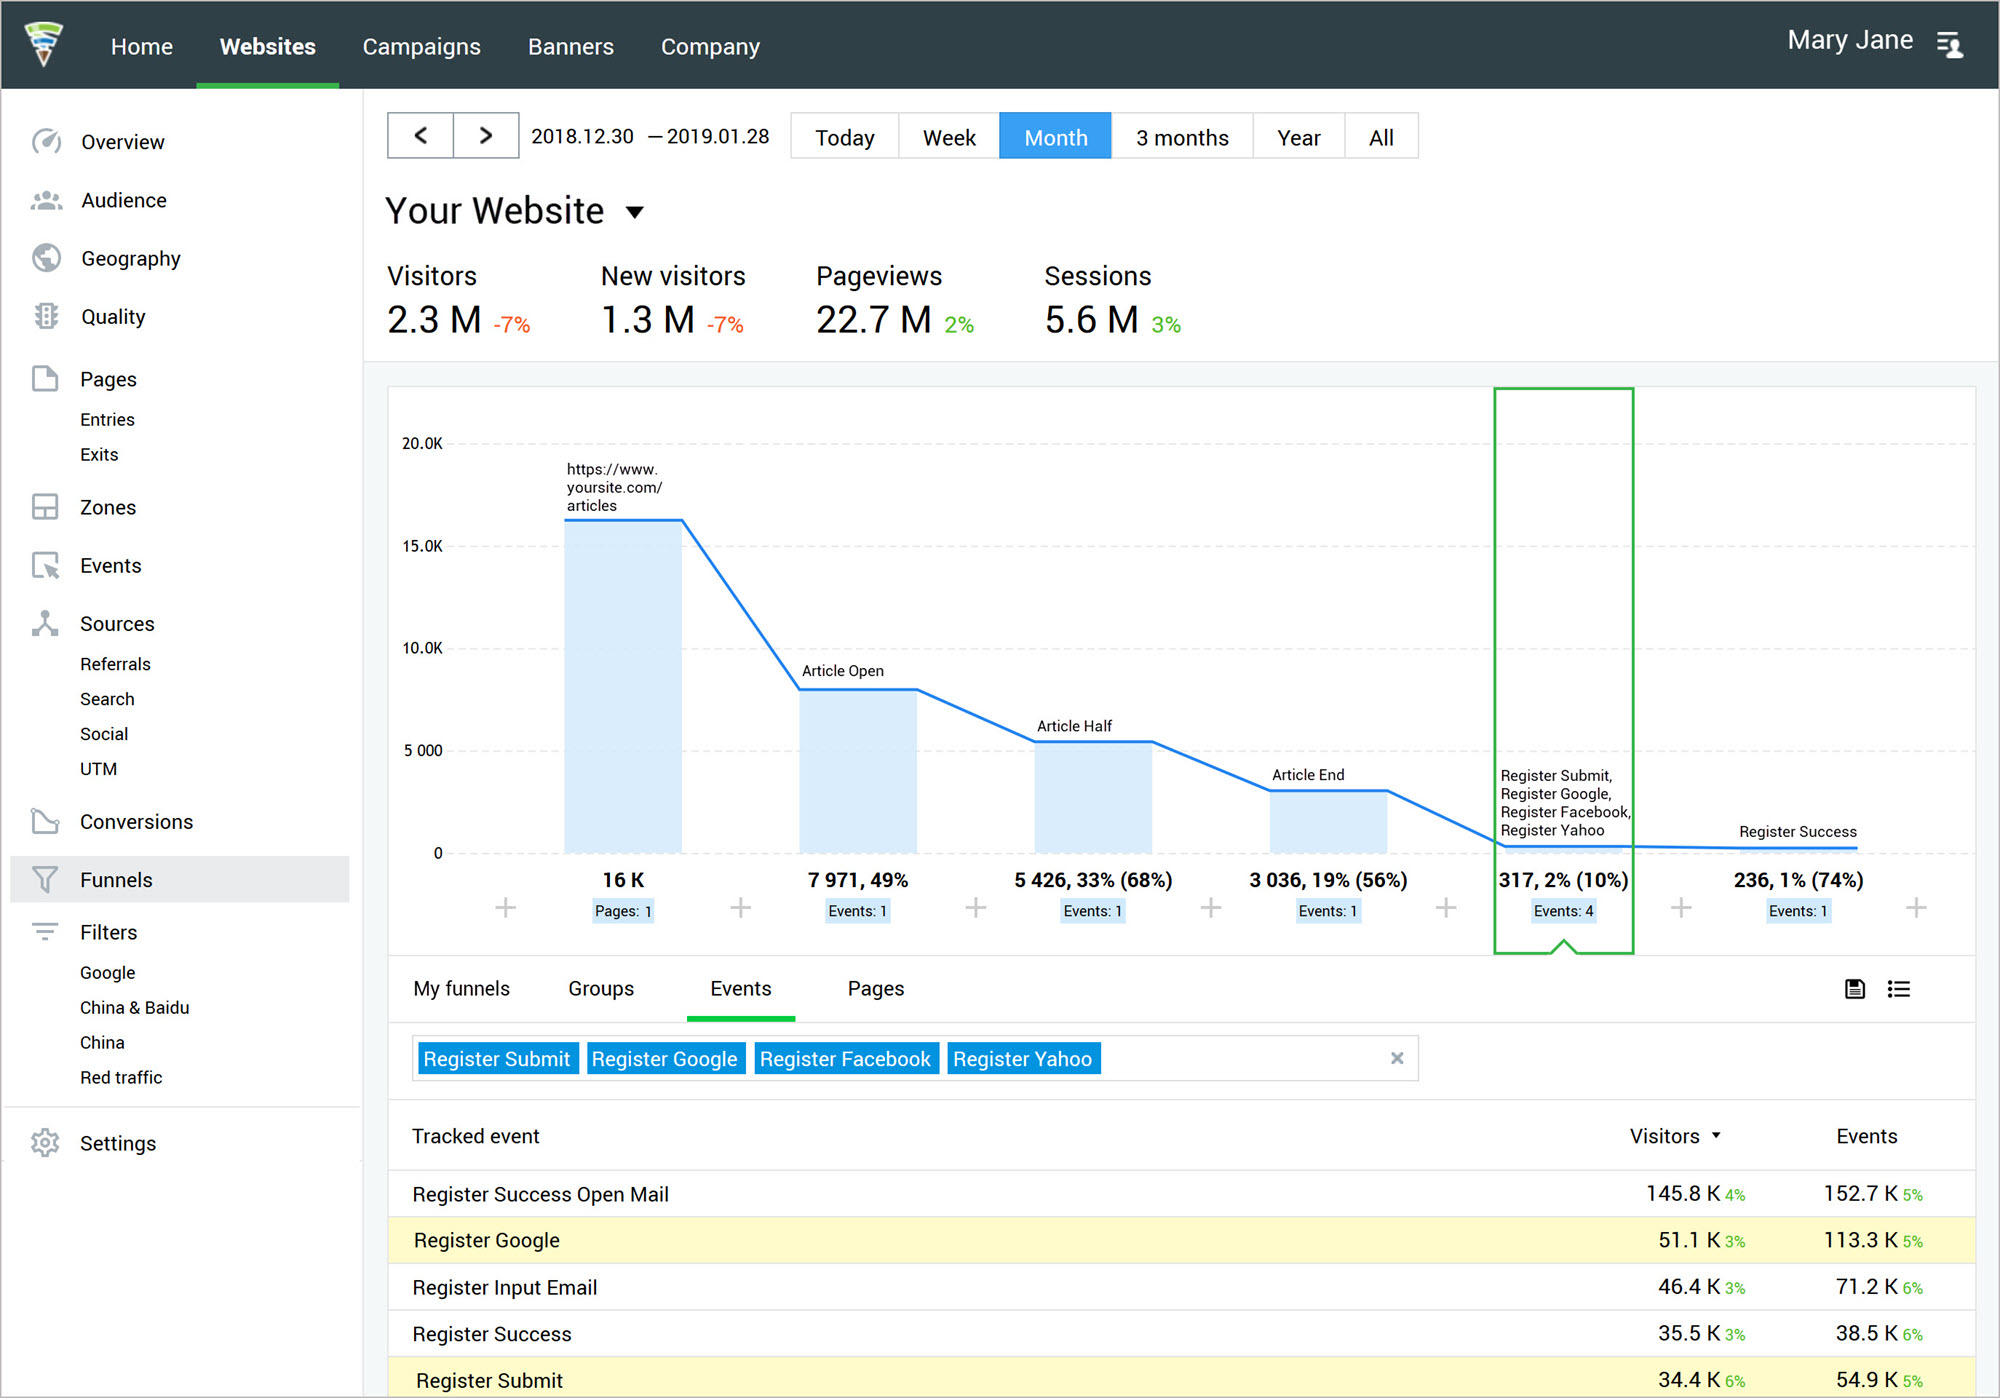Screen dimensions: 2000x1398
Task: Click the 3 months time range button
Action: (x=1184, y=135)
